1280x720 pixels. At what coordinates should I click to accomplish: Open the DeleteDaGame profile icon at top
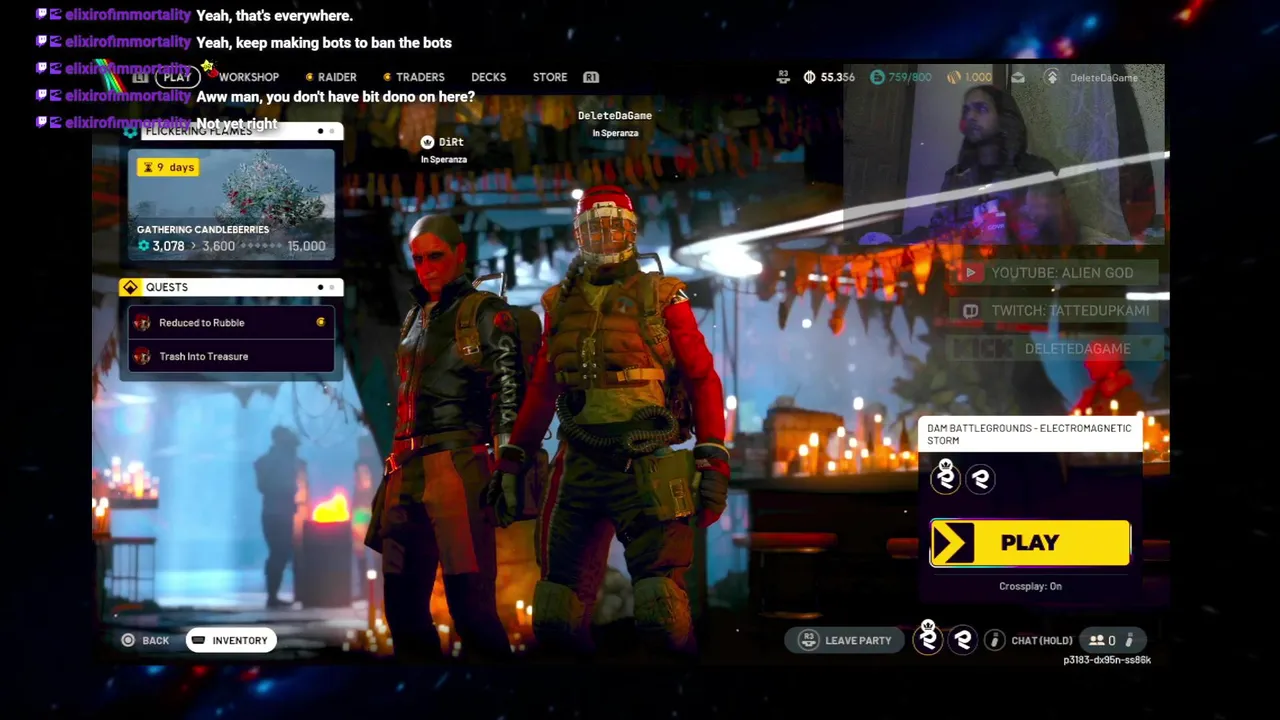[x=1052, y=77]
